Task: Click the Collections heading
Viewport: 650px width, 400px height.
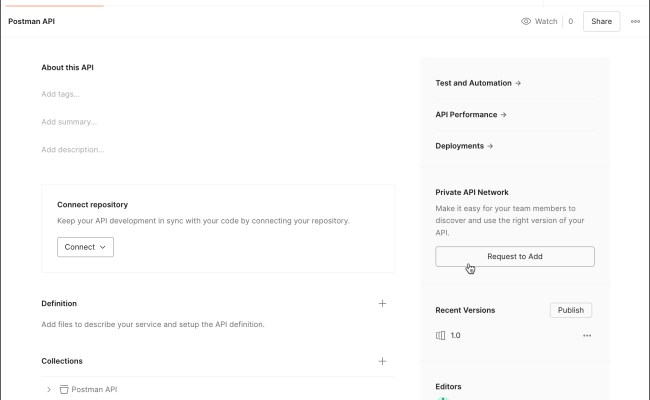Action: pos(62,361)
